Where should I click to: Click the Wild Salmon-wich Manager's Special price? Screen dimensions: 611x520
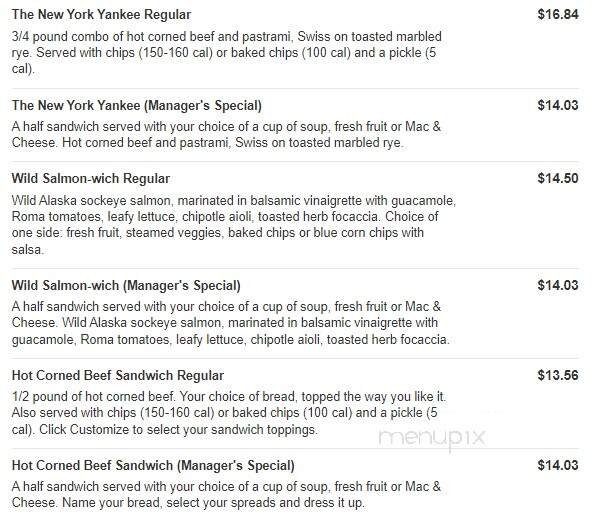tap(560, 285)
